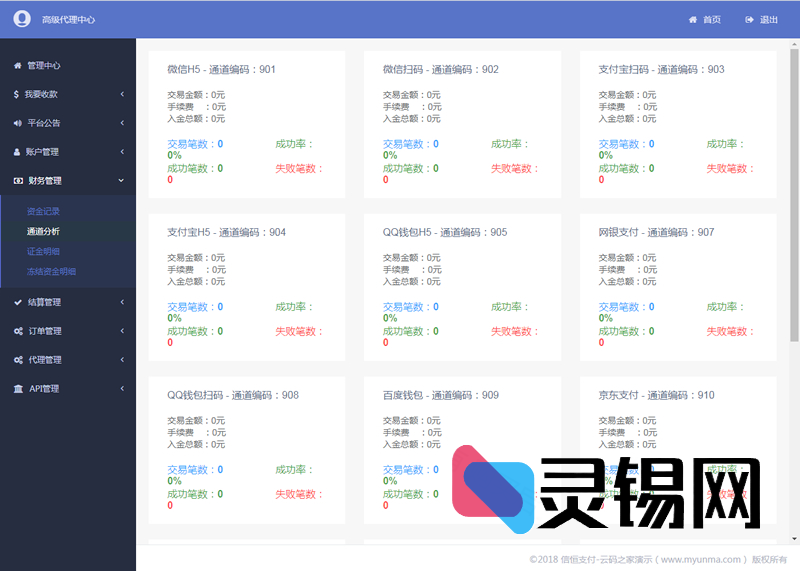This screenshot has width=800, height=571.
Task: Expand the 账户管理 submenu arrow
Action: coord(121,152)
